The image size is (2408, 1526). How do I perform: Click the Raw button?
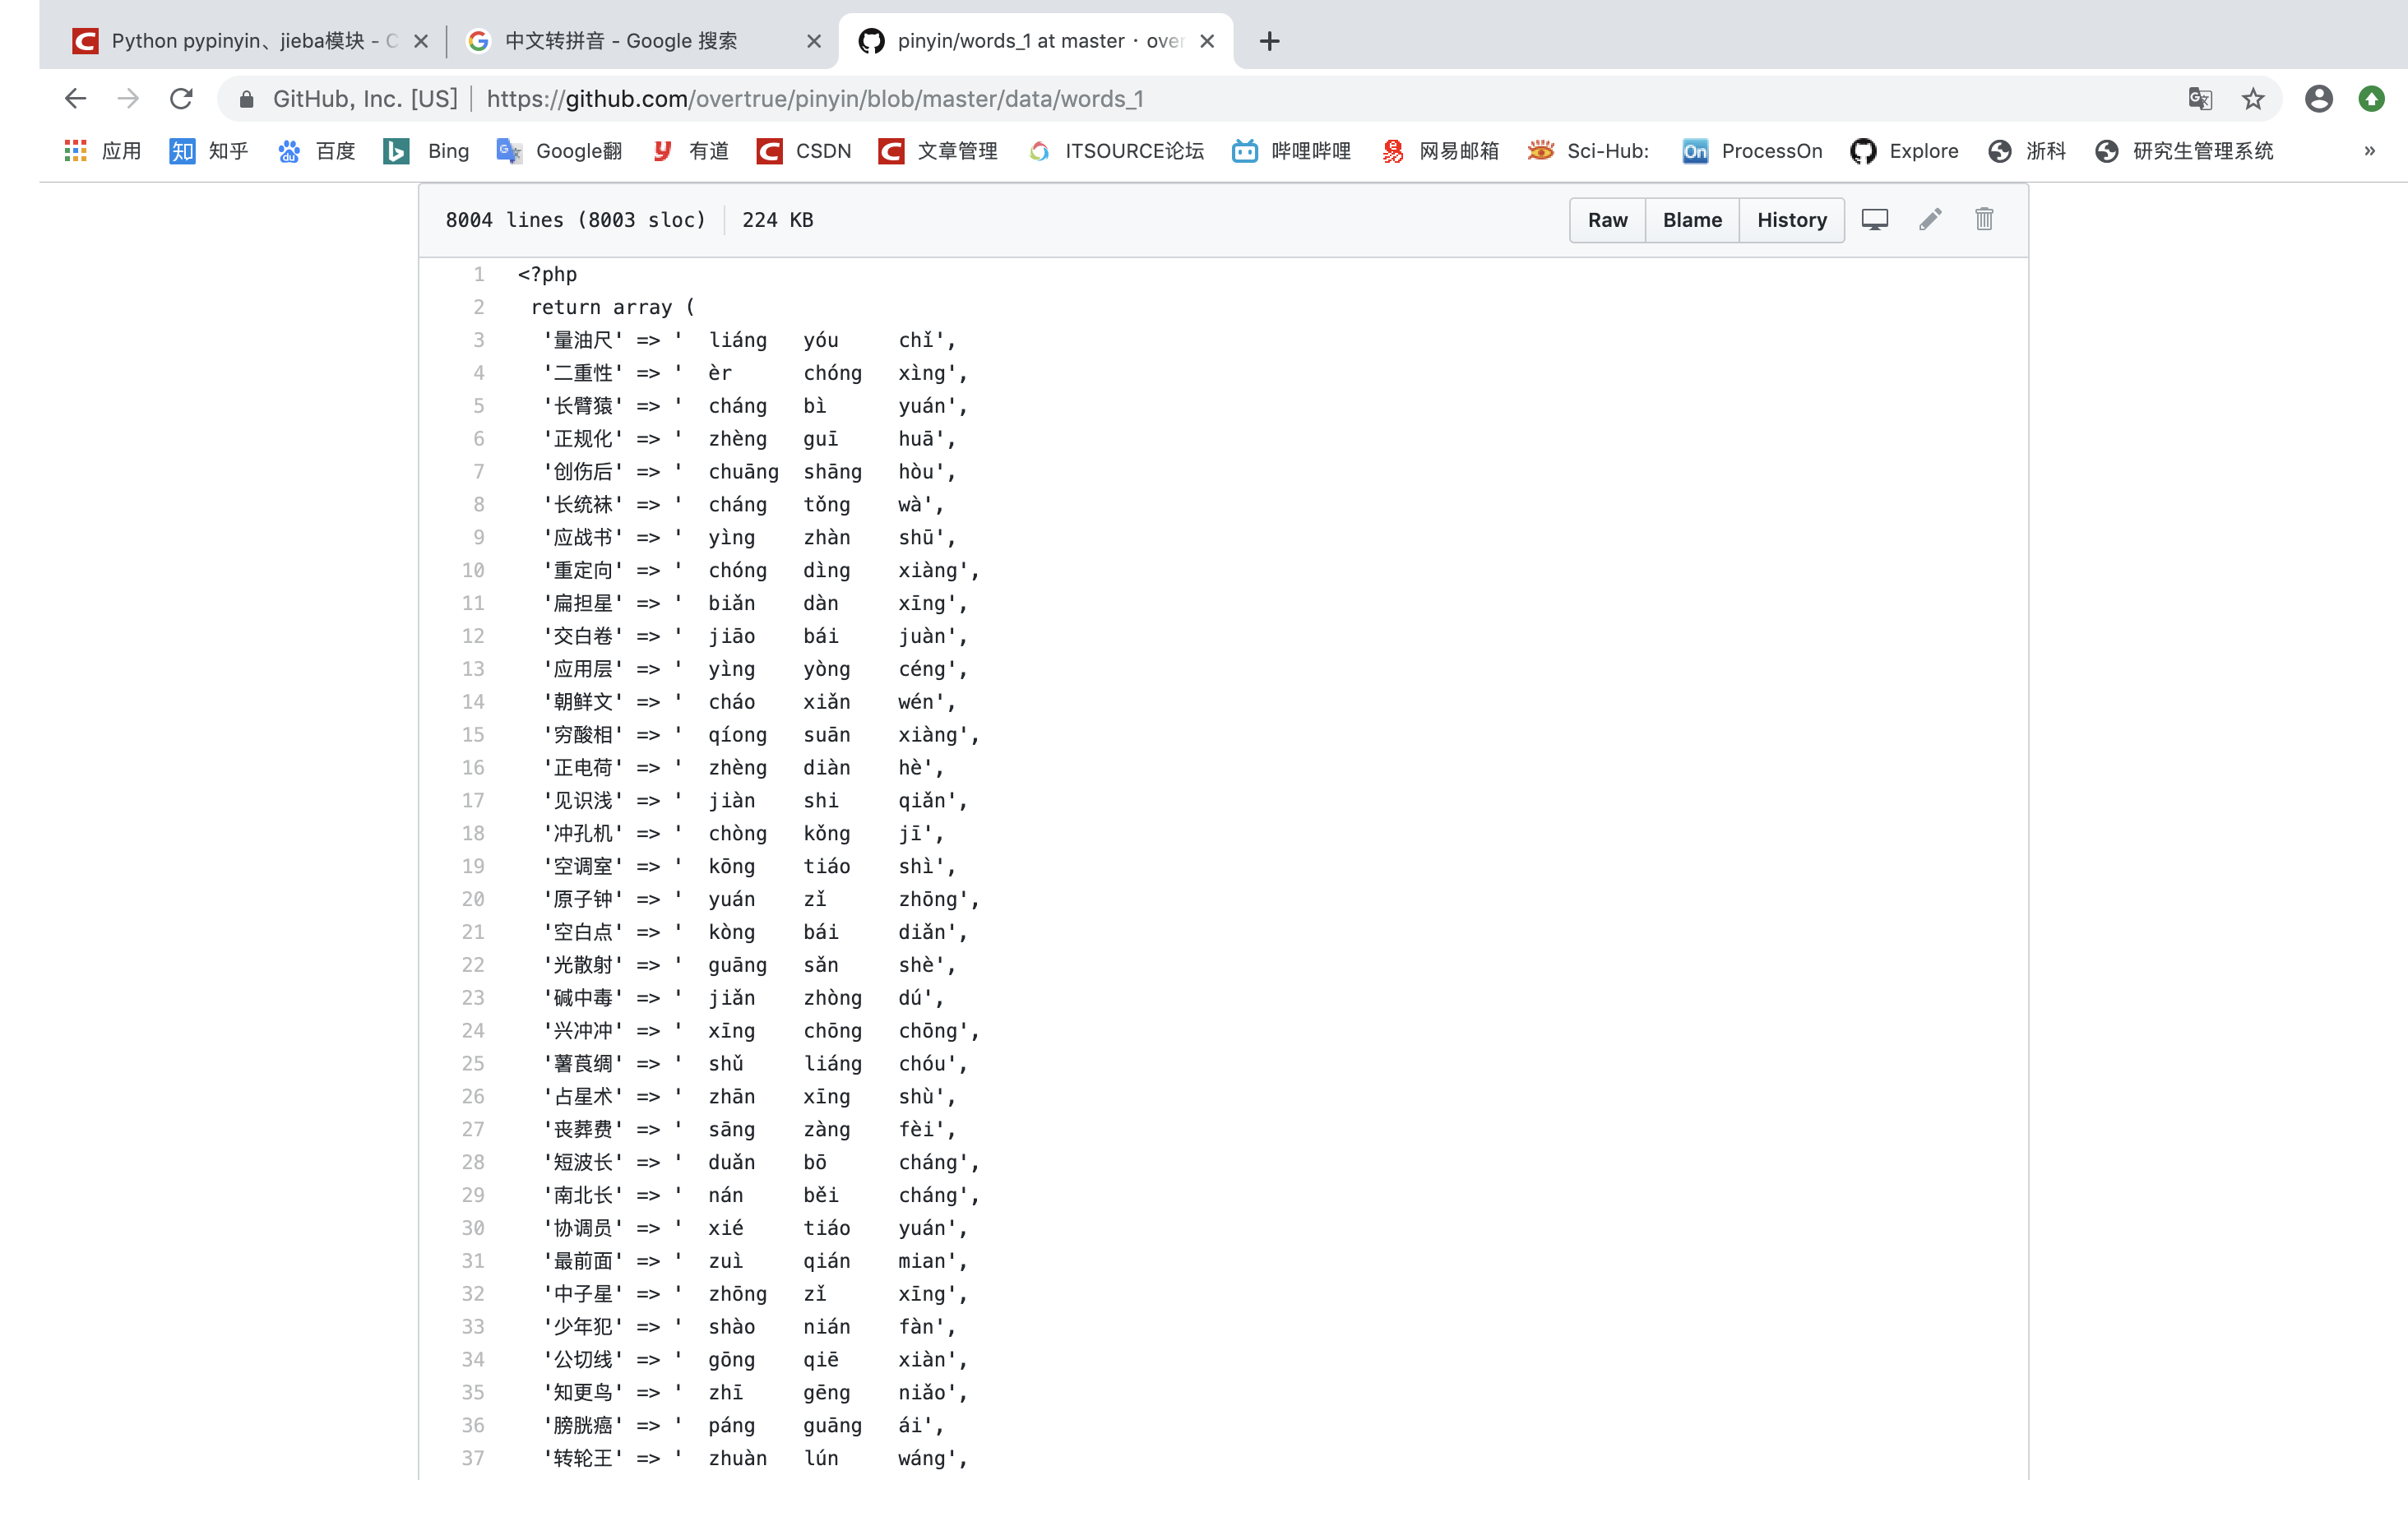click(1607, 220)
